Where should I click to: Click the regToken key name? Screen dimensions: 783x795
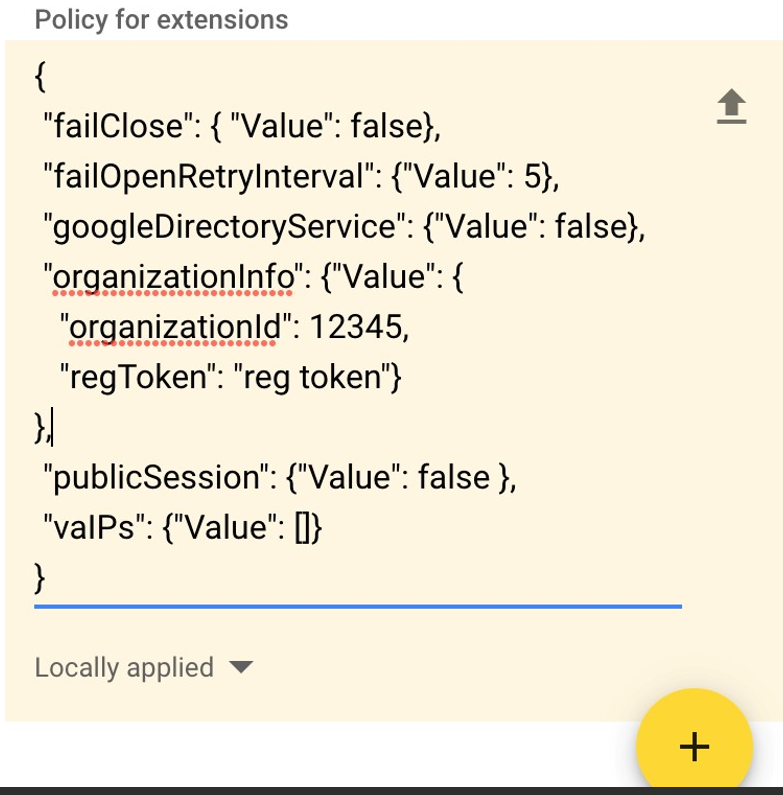click(138, 378)
